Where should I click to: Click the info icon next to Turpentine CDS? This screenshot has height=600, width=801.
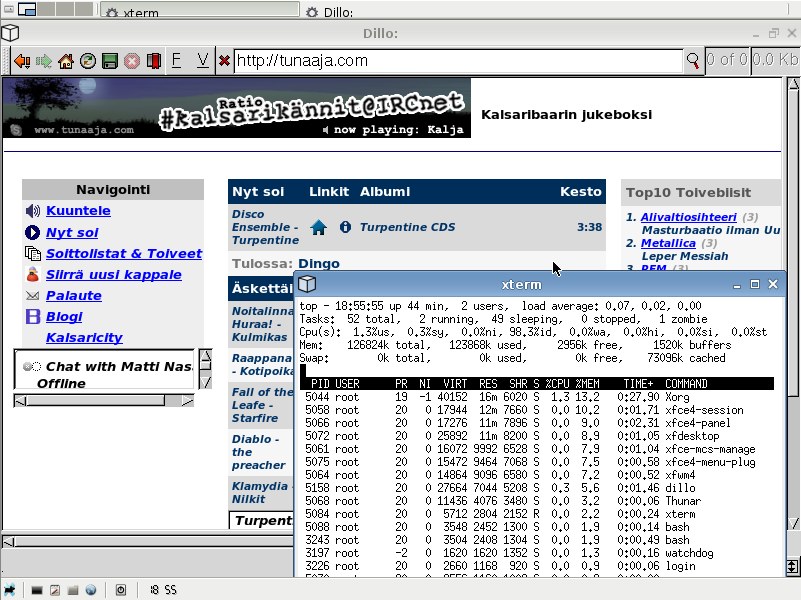point(346,228)
